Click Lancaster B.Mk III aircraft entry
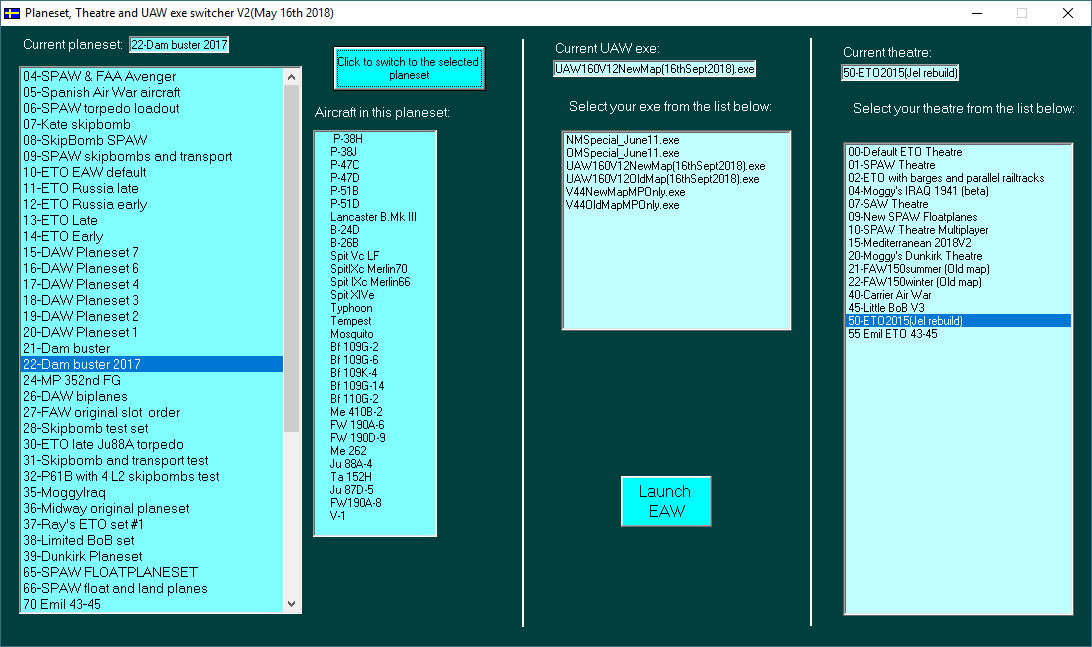Viewport: 1092px width, 647px height. pyautogui.click(x=373, y=217)
